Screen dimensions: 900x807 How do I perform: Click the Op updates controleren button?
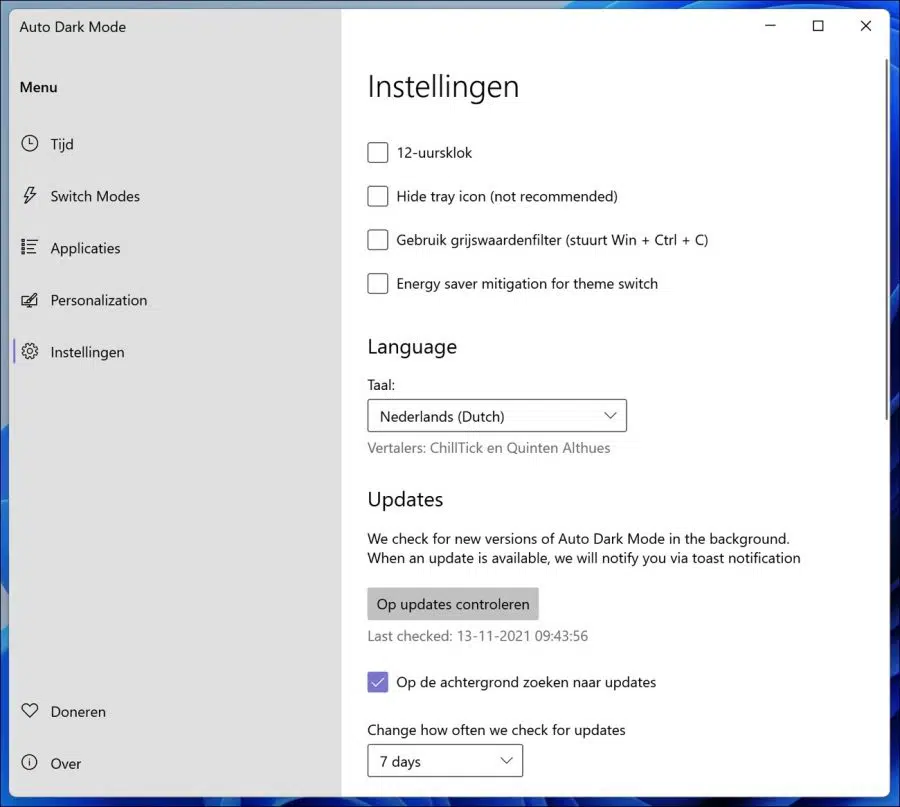pyautogui.click(x=453, y=604)
